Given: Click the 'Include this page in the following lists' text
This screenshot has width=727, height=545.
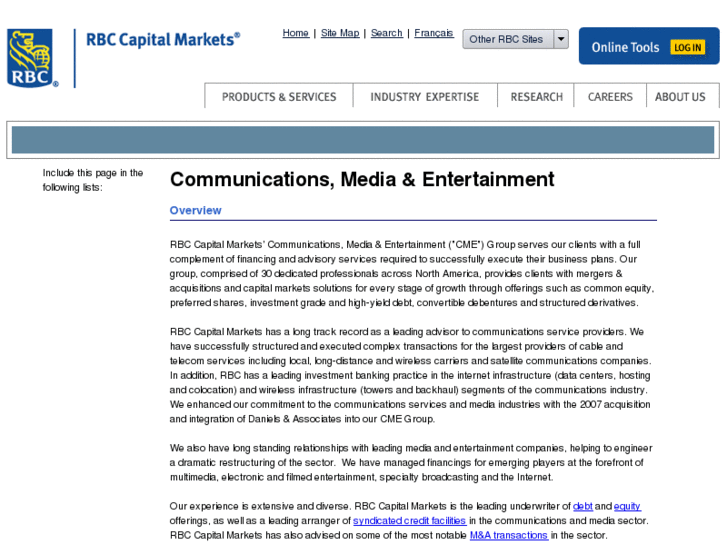Looking at the screenshot, I should (x=93, y=180).
